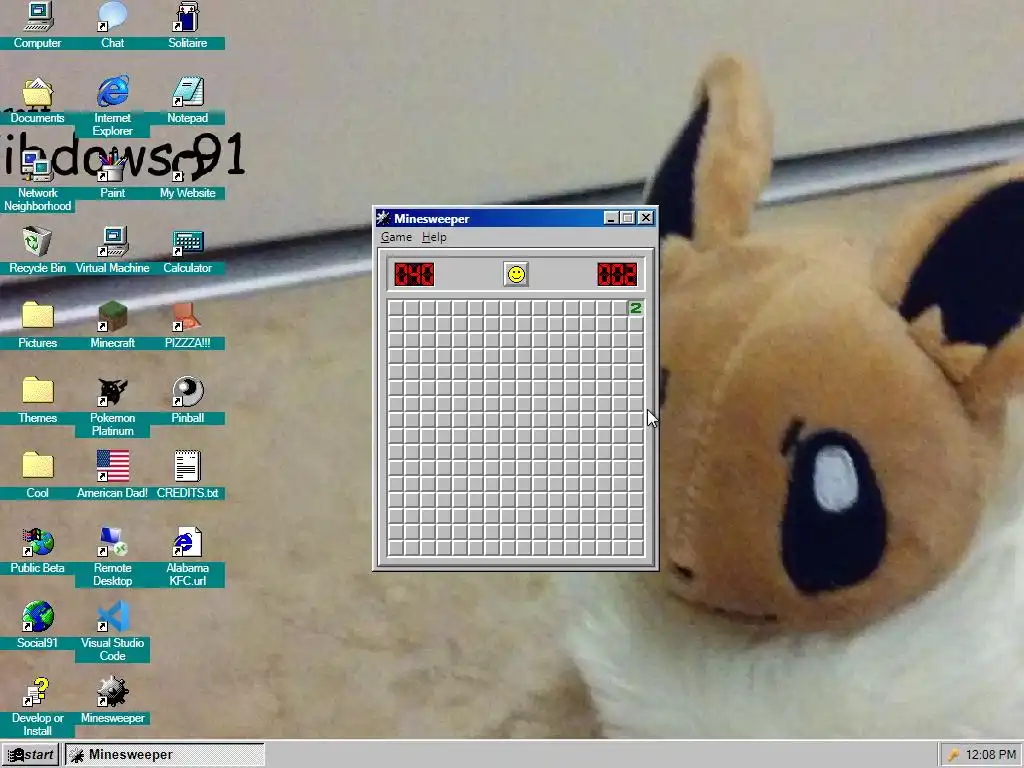Viewport: 1024px width, 768px height.
Task: Minimize the Minesweeper window
Action: [x=611, y=218]
